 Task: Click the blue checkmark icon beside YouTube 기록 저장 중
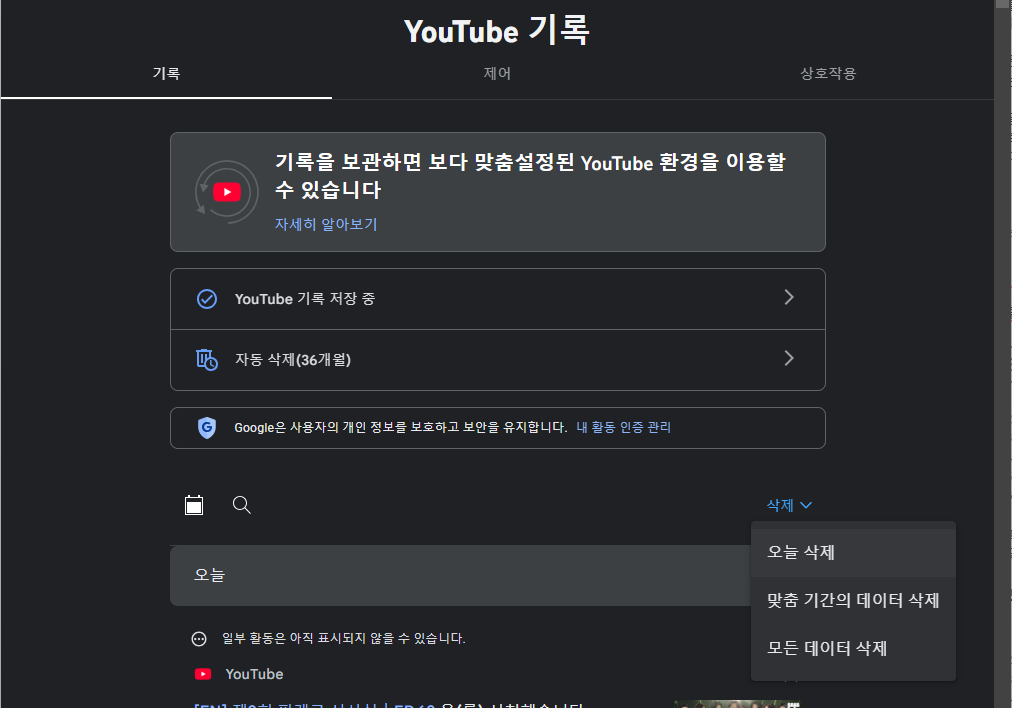coord(207,299)
